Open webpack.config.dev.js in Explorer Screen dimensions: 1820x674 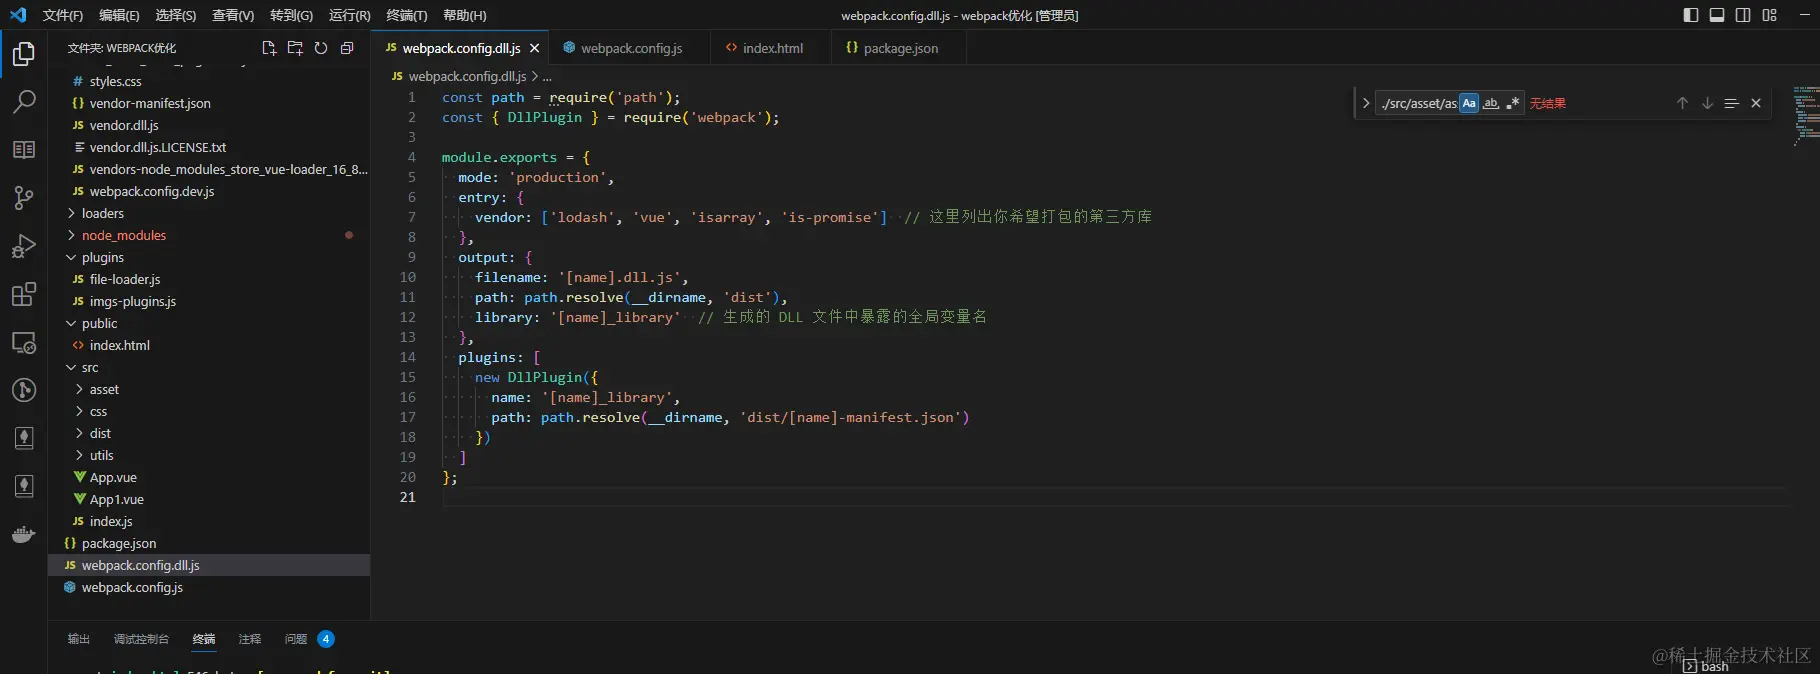point(209,191)
